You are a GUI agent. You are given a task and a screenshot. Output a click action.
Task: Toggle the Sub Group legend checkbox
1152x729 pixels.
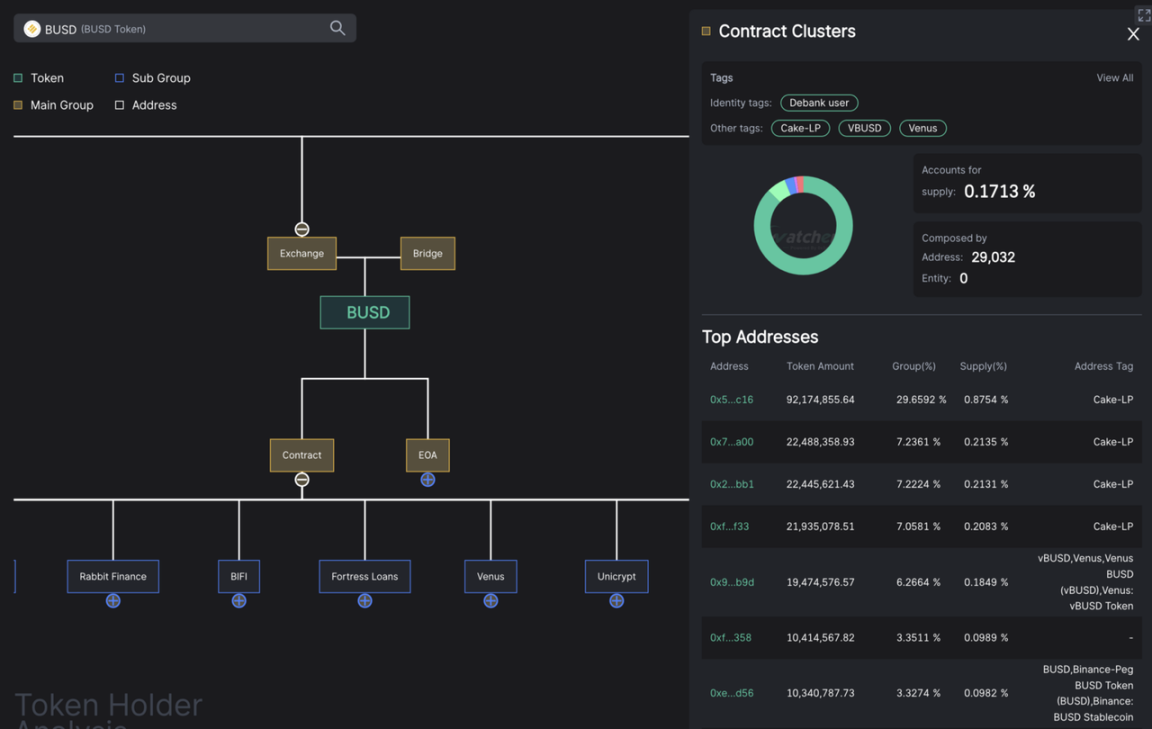pos(120,78)
